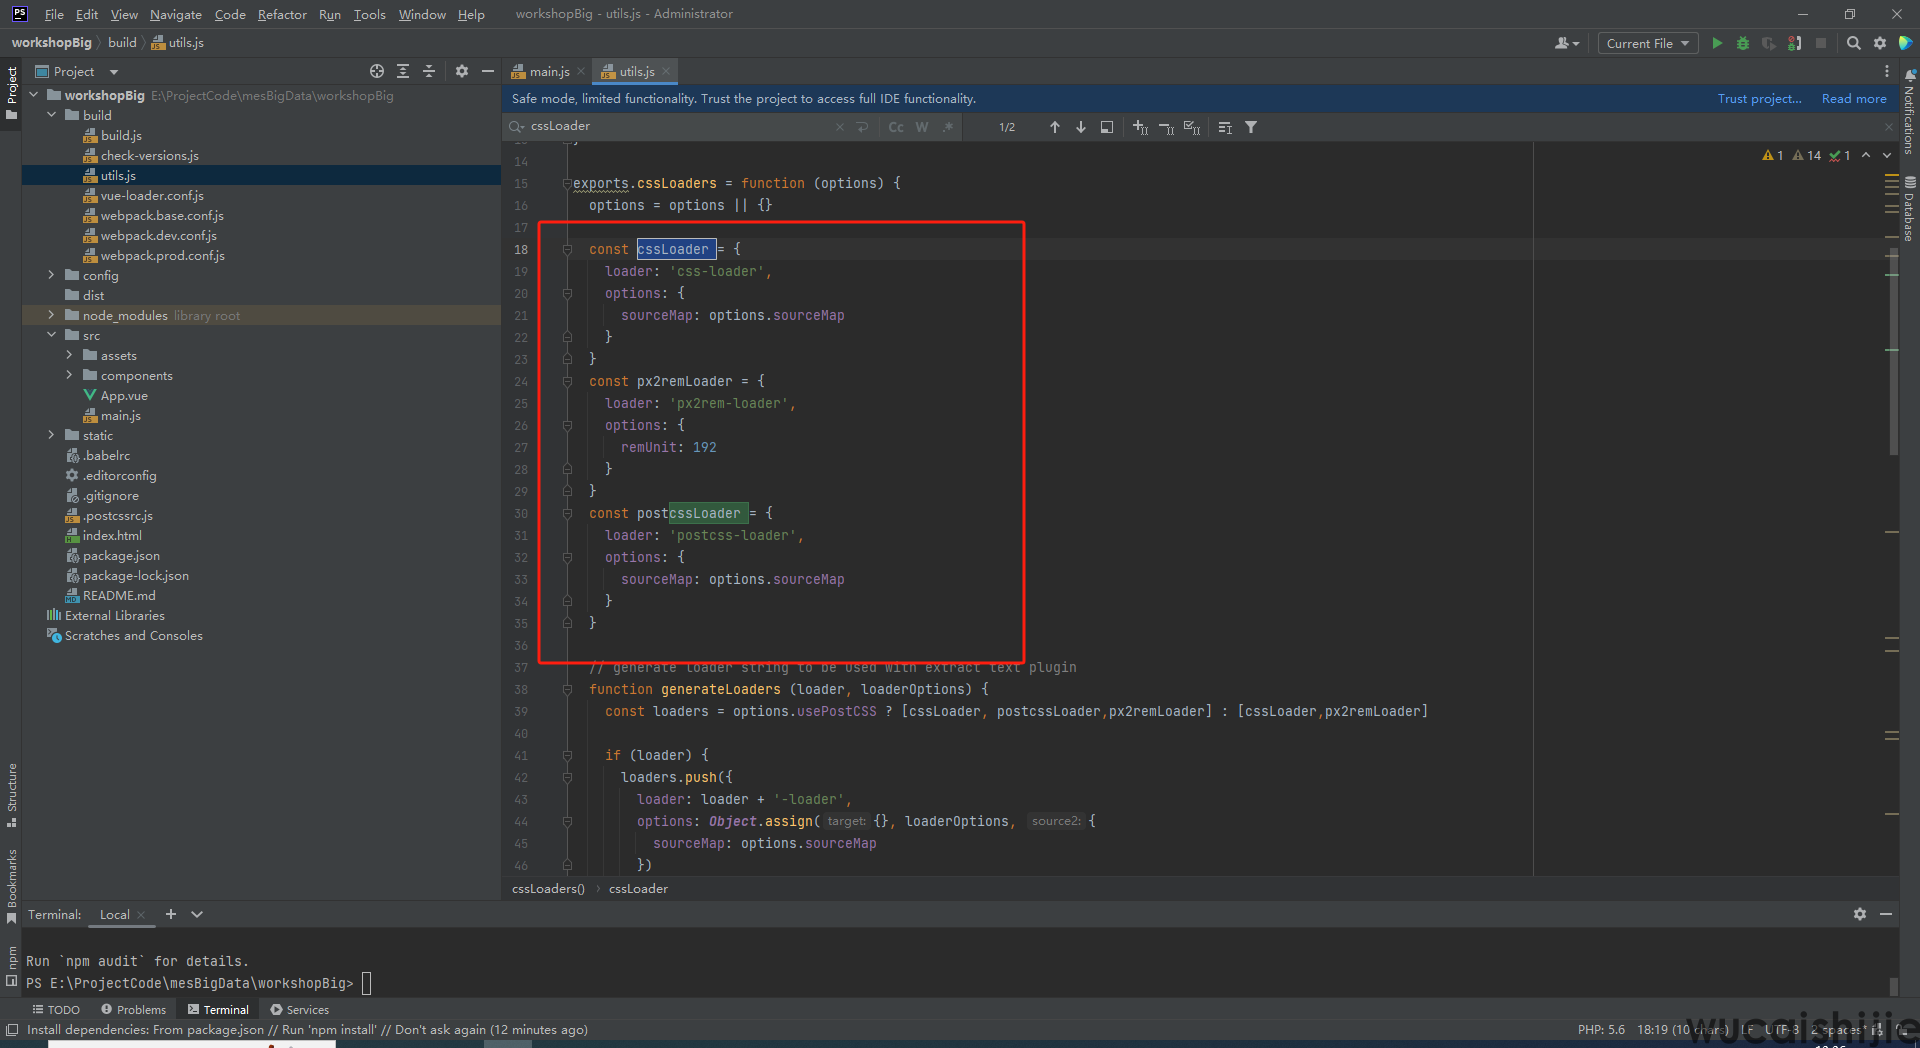Viewport: 1920px width, 1048px height.
Task: Select all occurrences icon in find bar
Action: point(1192,127)
